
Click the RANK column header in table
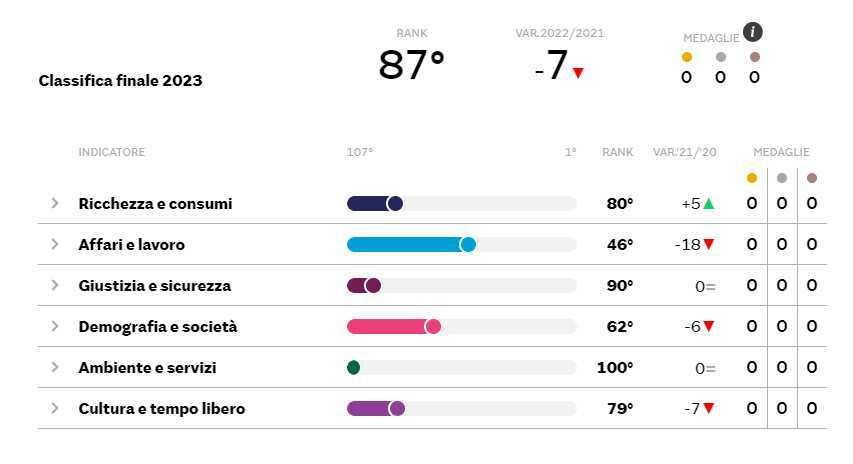pyautogui.click(x=617, y=152)
